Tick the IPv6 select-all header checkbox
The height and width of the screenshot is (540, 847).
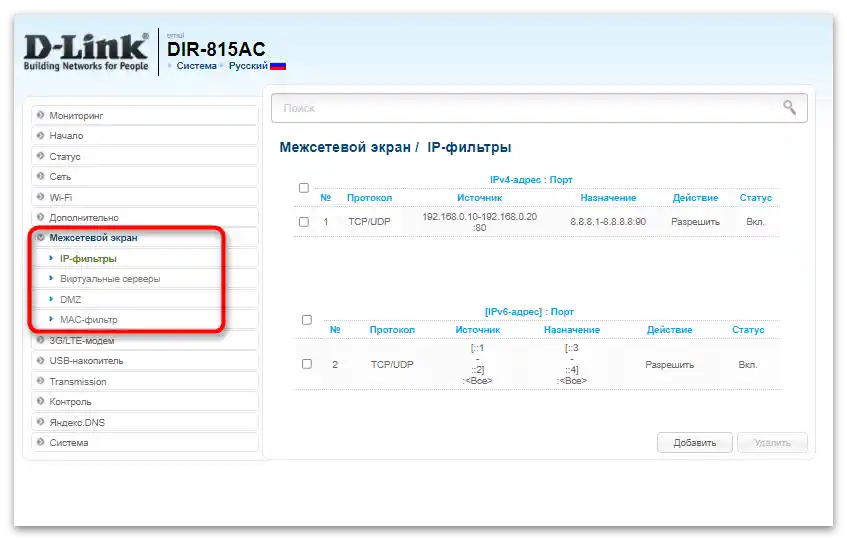click(307, 320)
